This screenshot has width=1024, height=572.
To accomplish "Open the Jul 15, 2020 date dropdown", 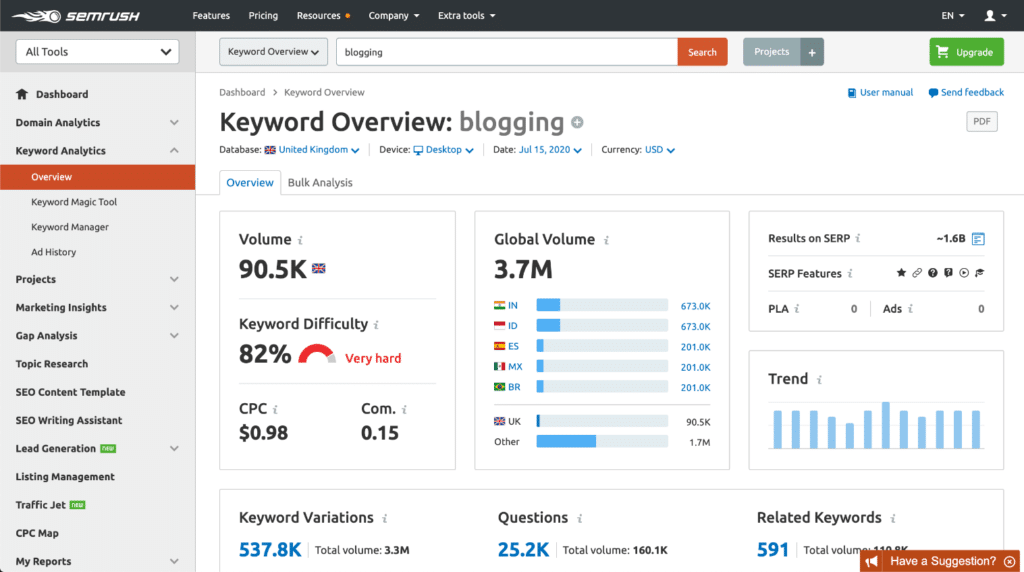I will (x=550, y=150).
